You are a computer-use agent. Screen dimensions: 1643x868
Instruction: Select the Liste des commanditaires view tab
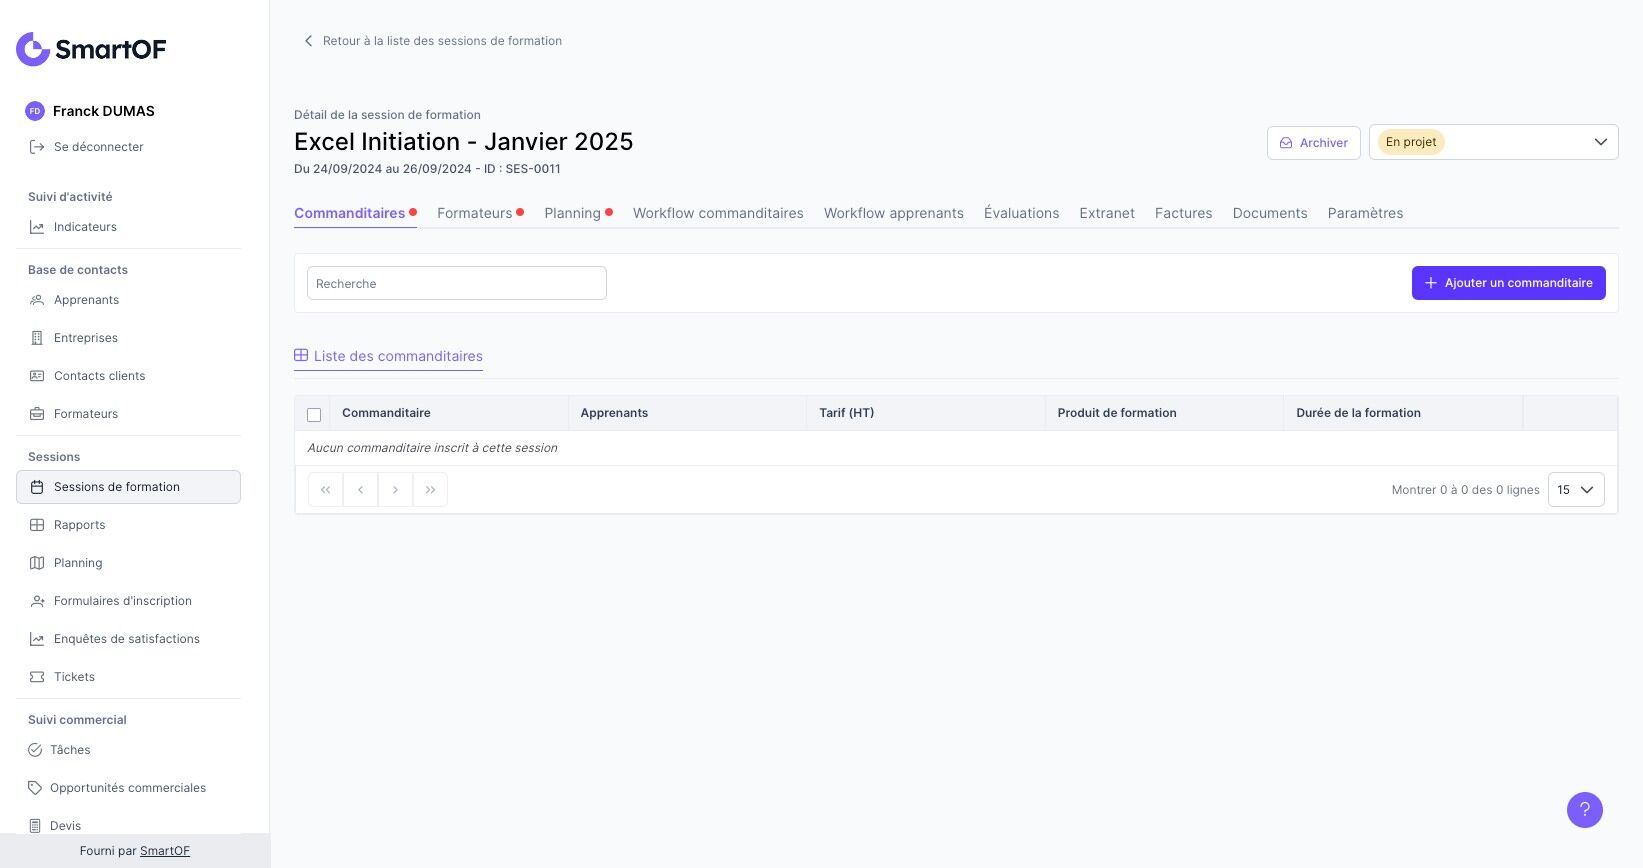coord(388,356)
